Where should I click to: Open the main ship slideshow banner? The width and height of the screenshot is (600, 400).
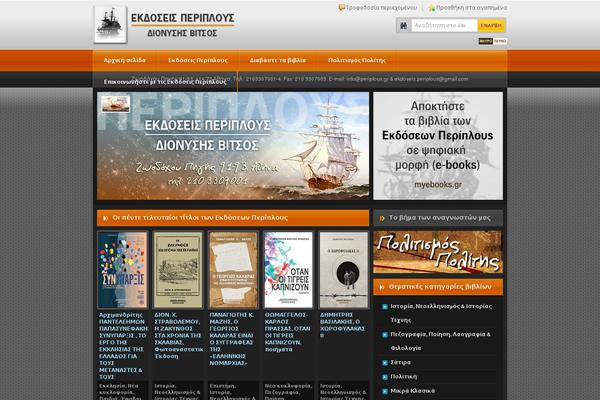233,146
